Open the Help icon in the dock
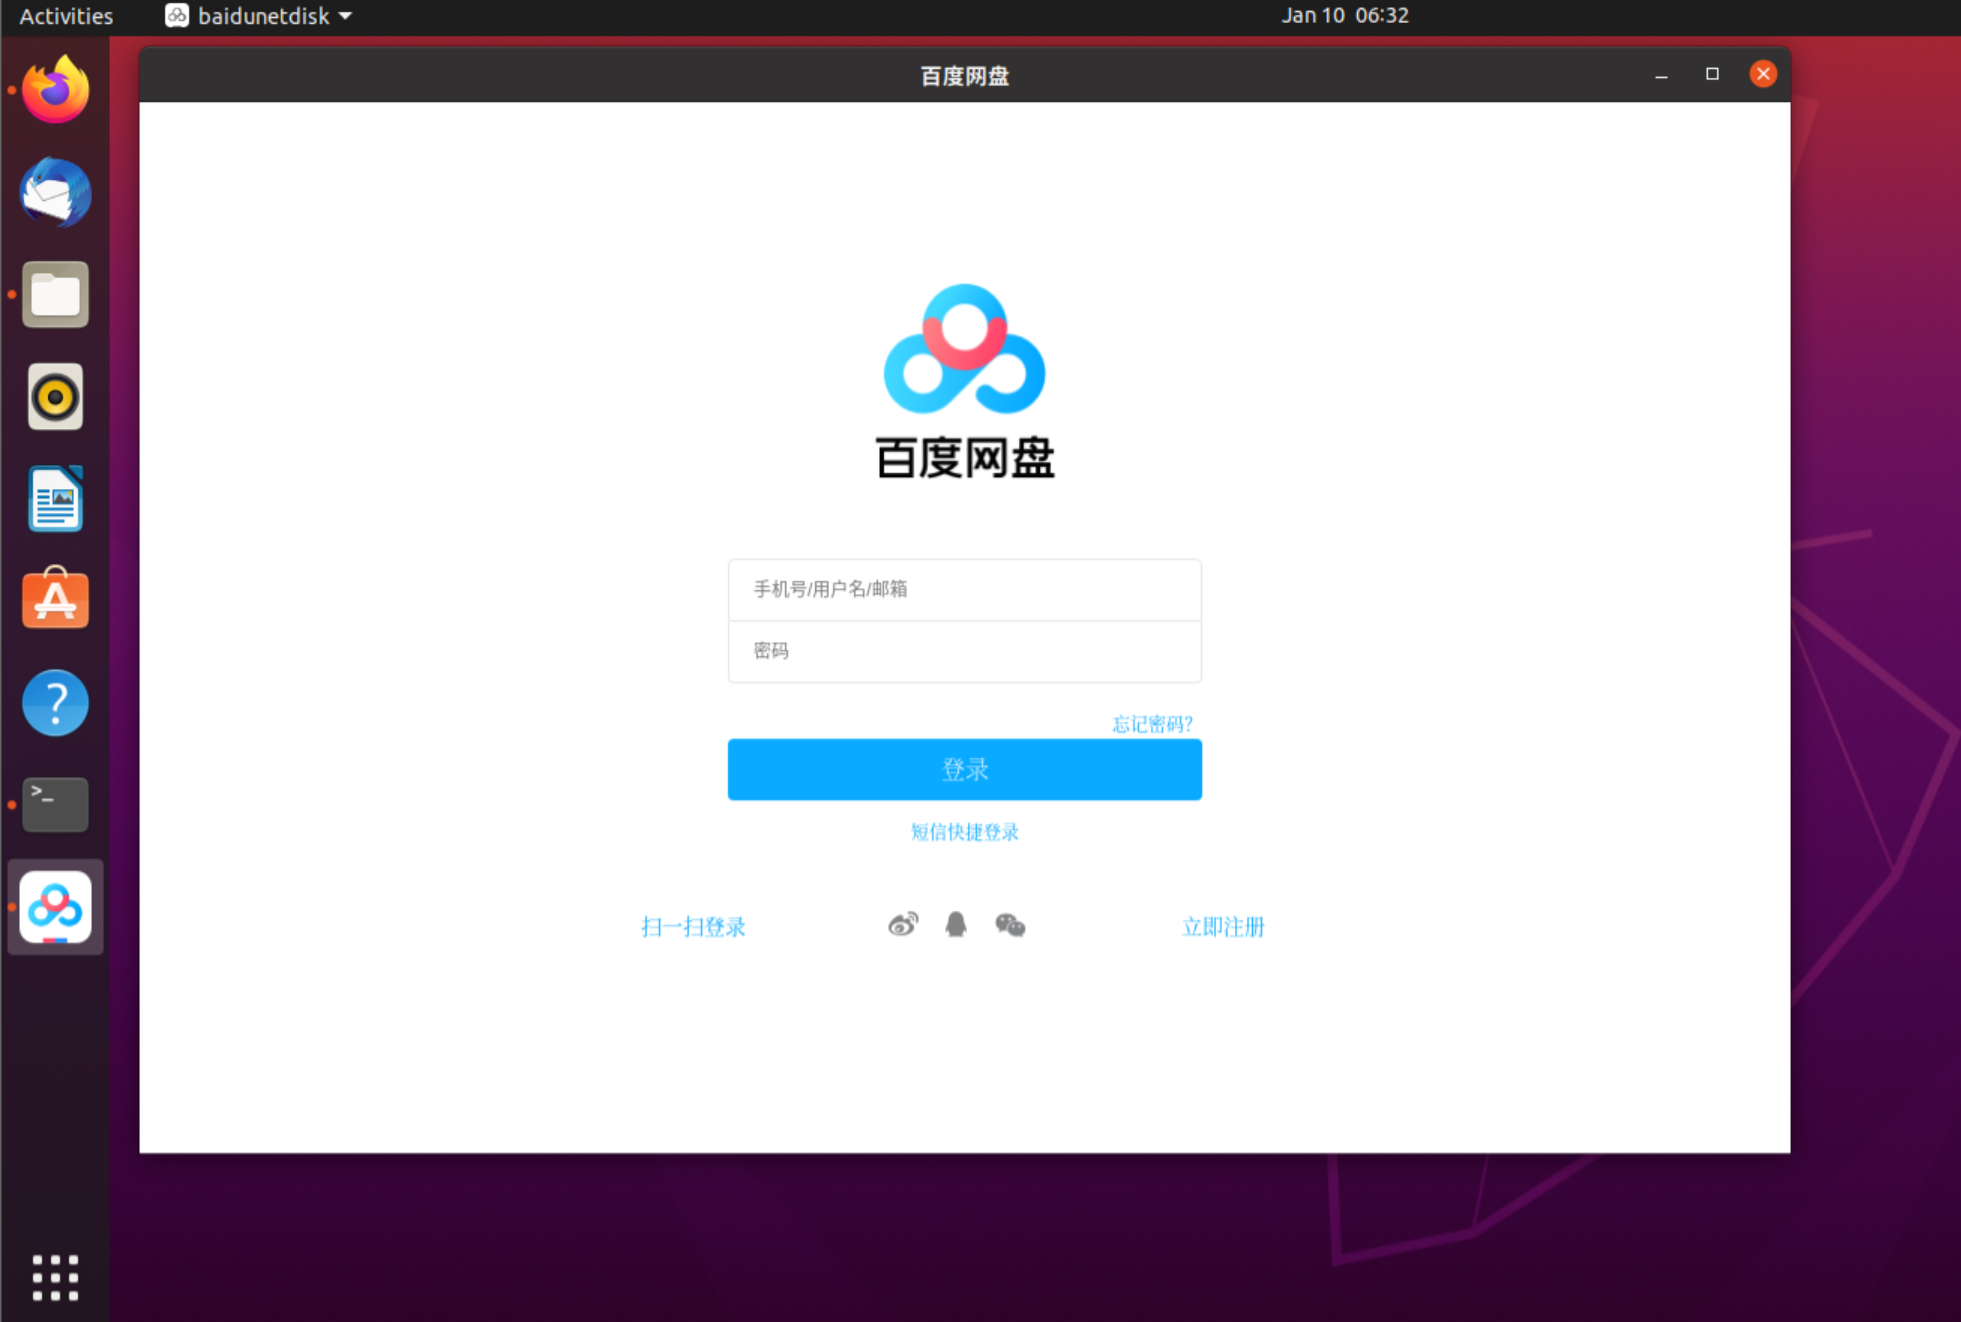This screenshot has width=1961, height=1322. [56, 703]
